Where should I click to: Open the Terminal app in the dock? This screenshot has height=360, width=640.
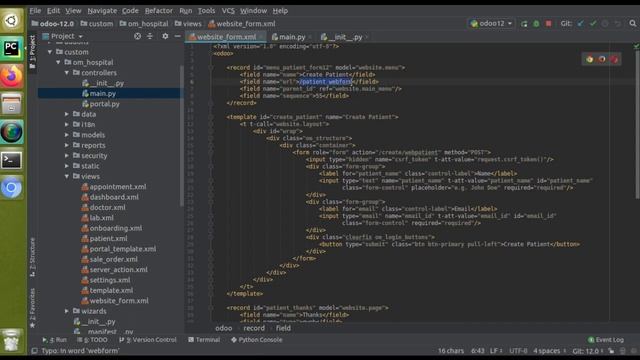point(11,160)
